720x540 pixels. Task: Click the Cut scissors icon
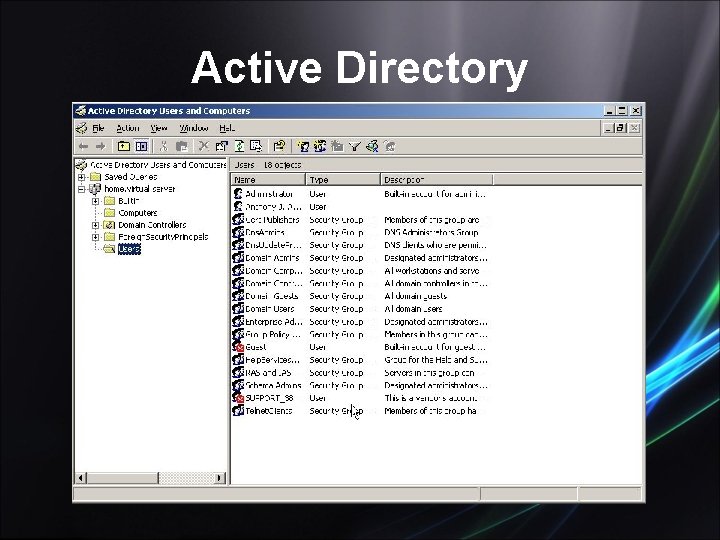tap(163, 146)
